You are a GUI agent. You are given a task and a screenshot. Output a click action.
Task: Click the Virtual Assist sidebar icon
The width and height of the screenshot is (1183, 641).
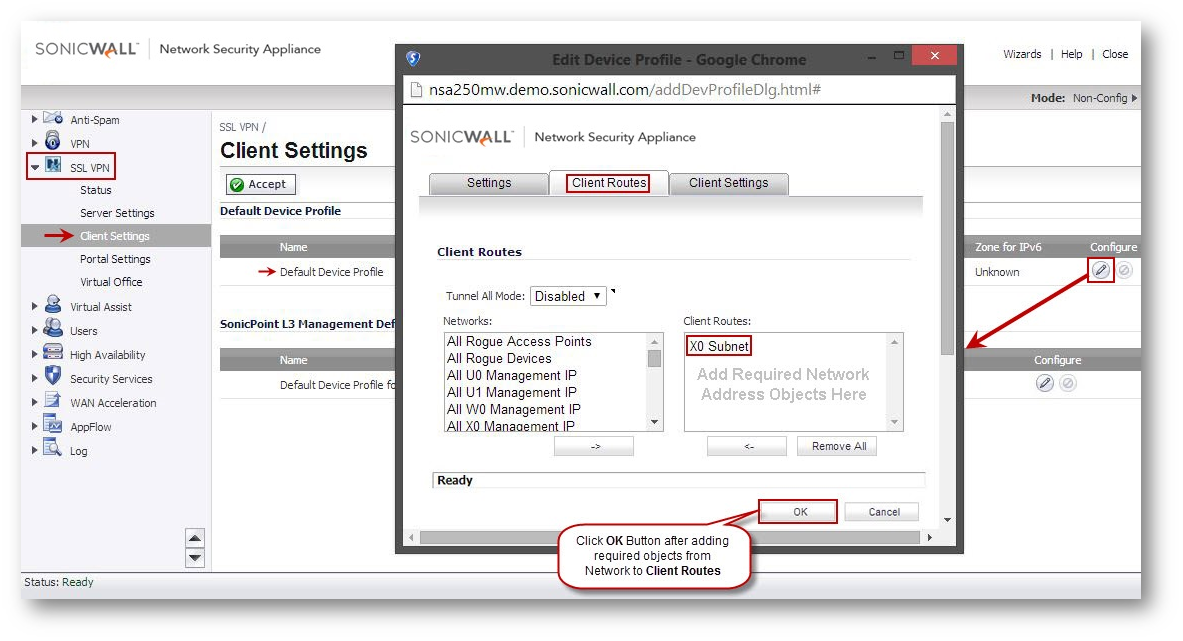click(x=53, y=306)
